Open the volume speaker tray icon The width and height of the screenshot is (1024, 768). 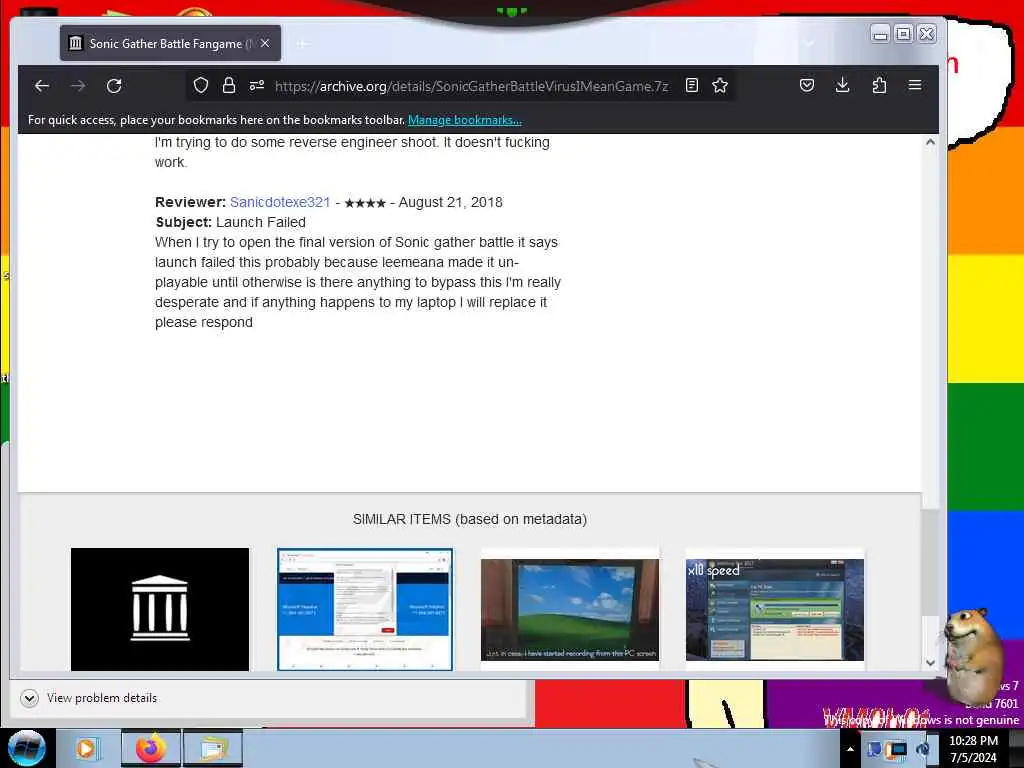923,749
